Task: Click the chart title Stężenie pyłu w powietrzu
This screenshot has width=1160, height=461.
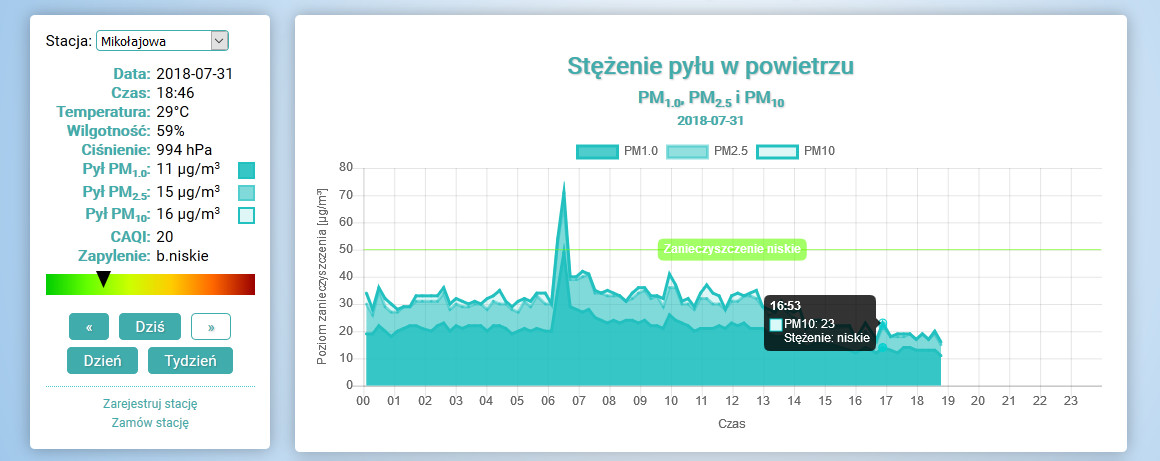Action: point(711,66)
